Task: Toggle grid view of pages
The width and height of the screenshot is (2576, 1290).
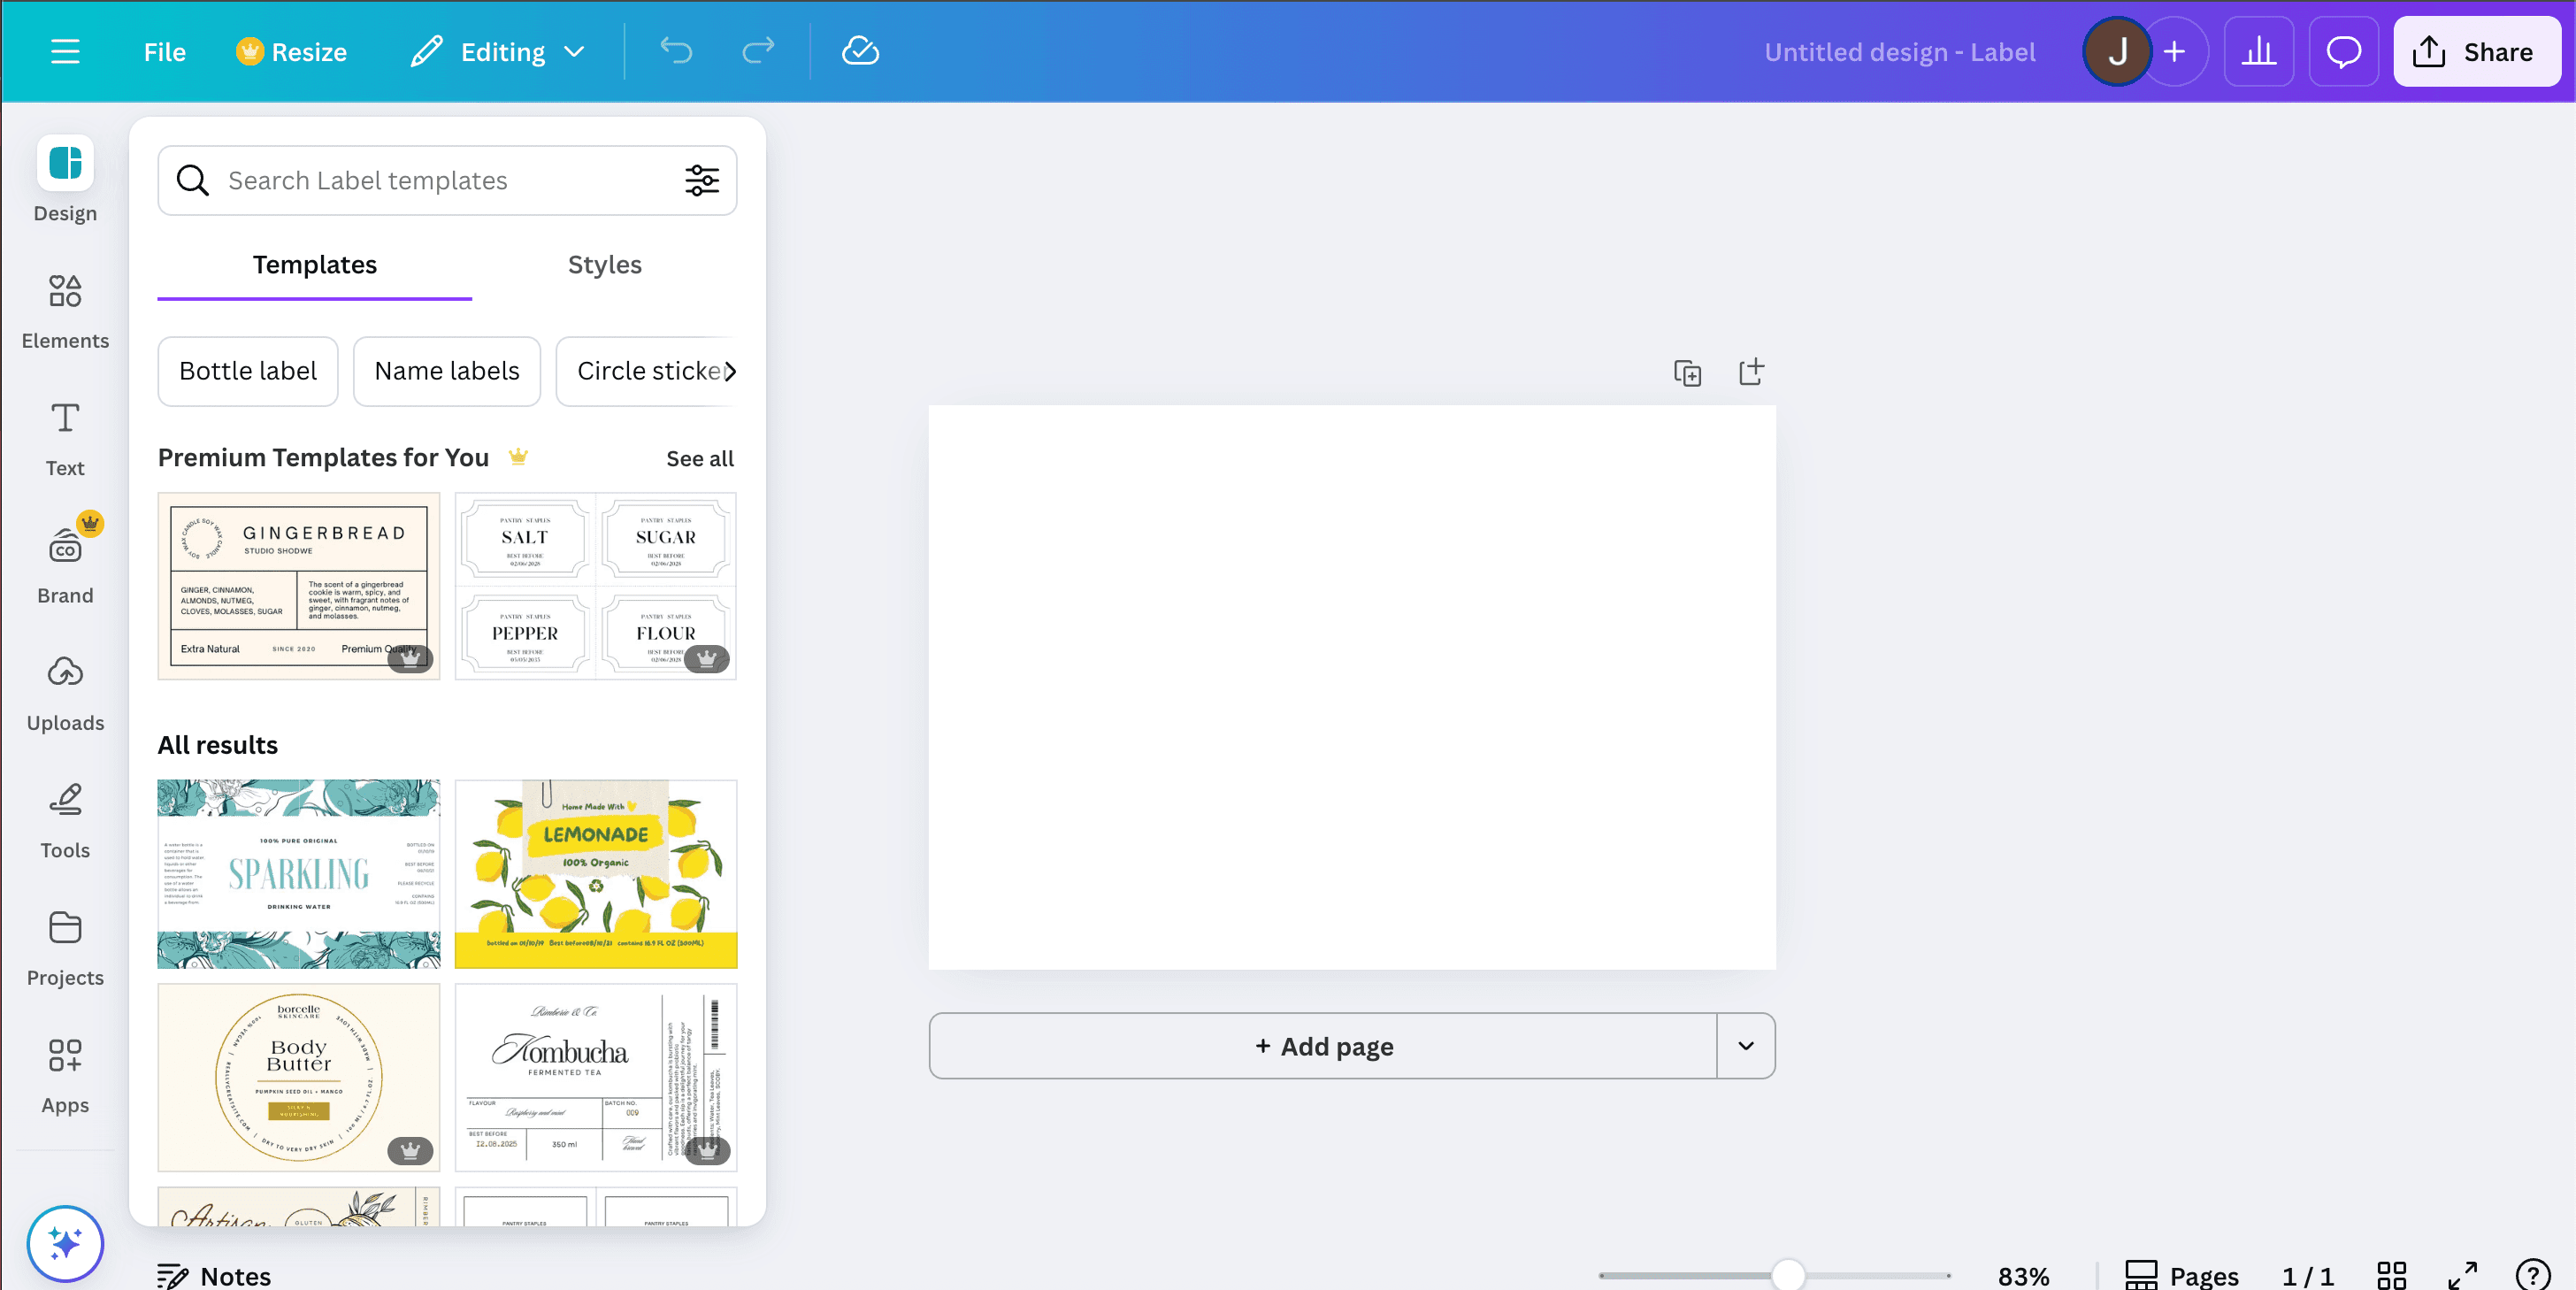Action: [x=2391, y=1275]
